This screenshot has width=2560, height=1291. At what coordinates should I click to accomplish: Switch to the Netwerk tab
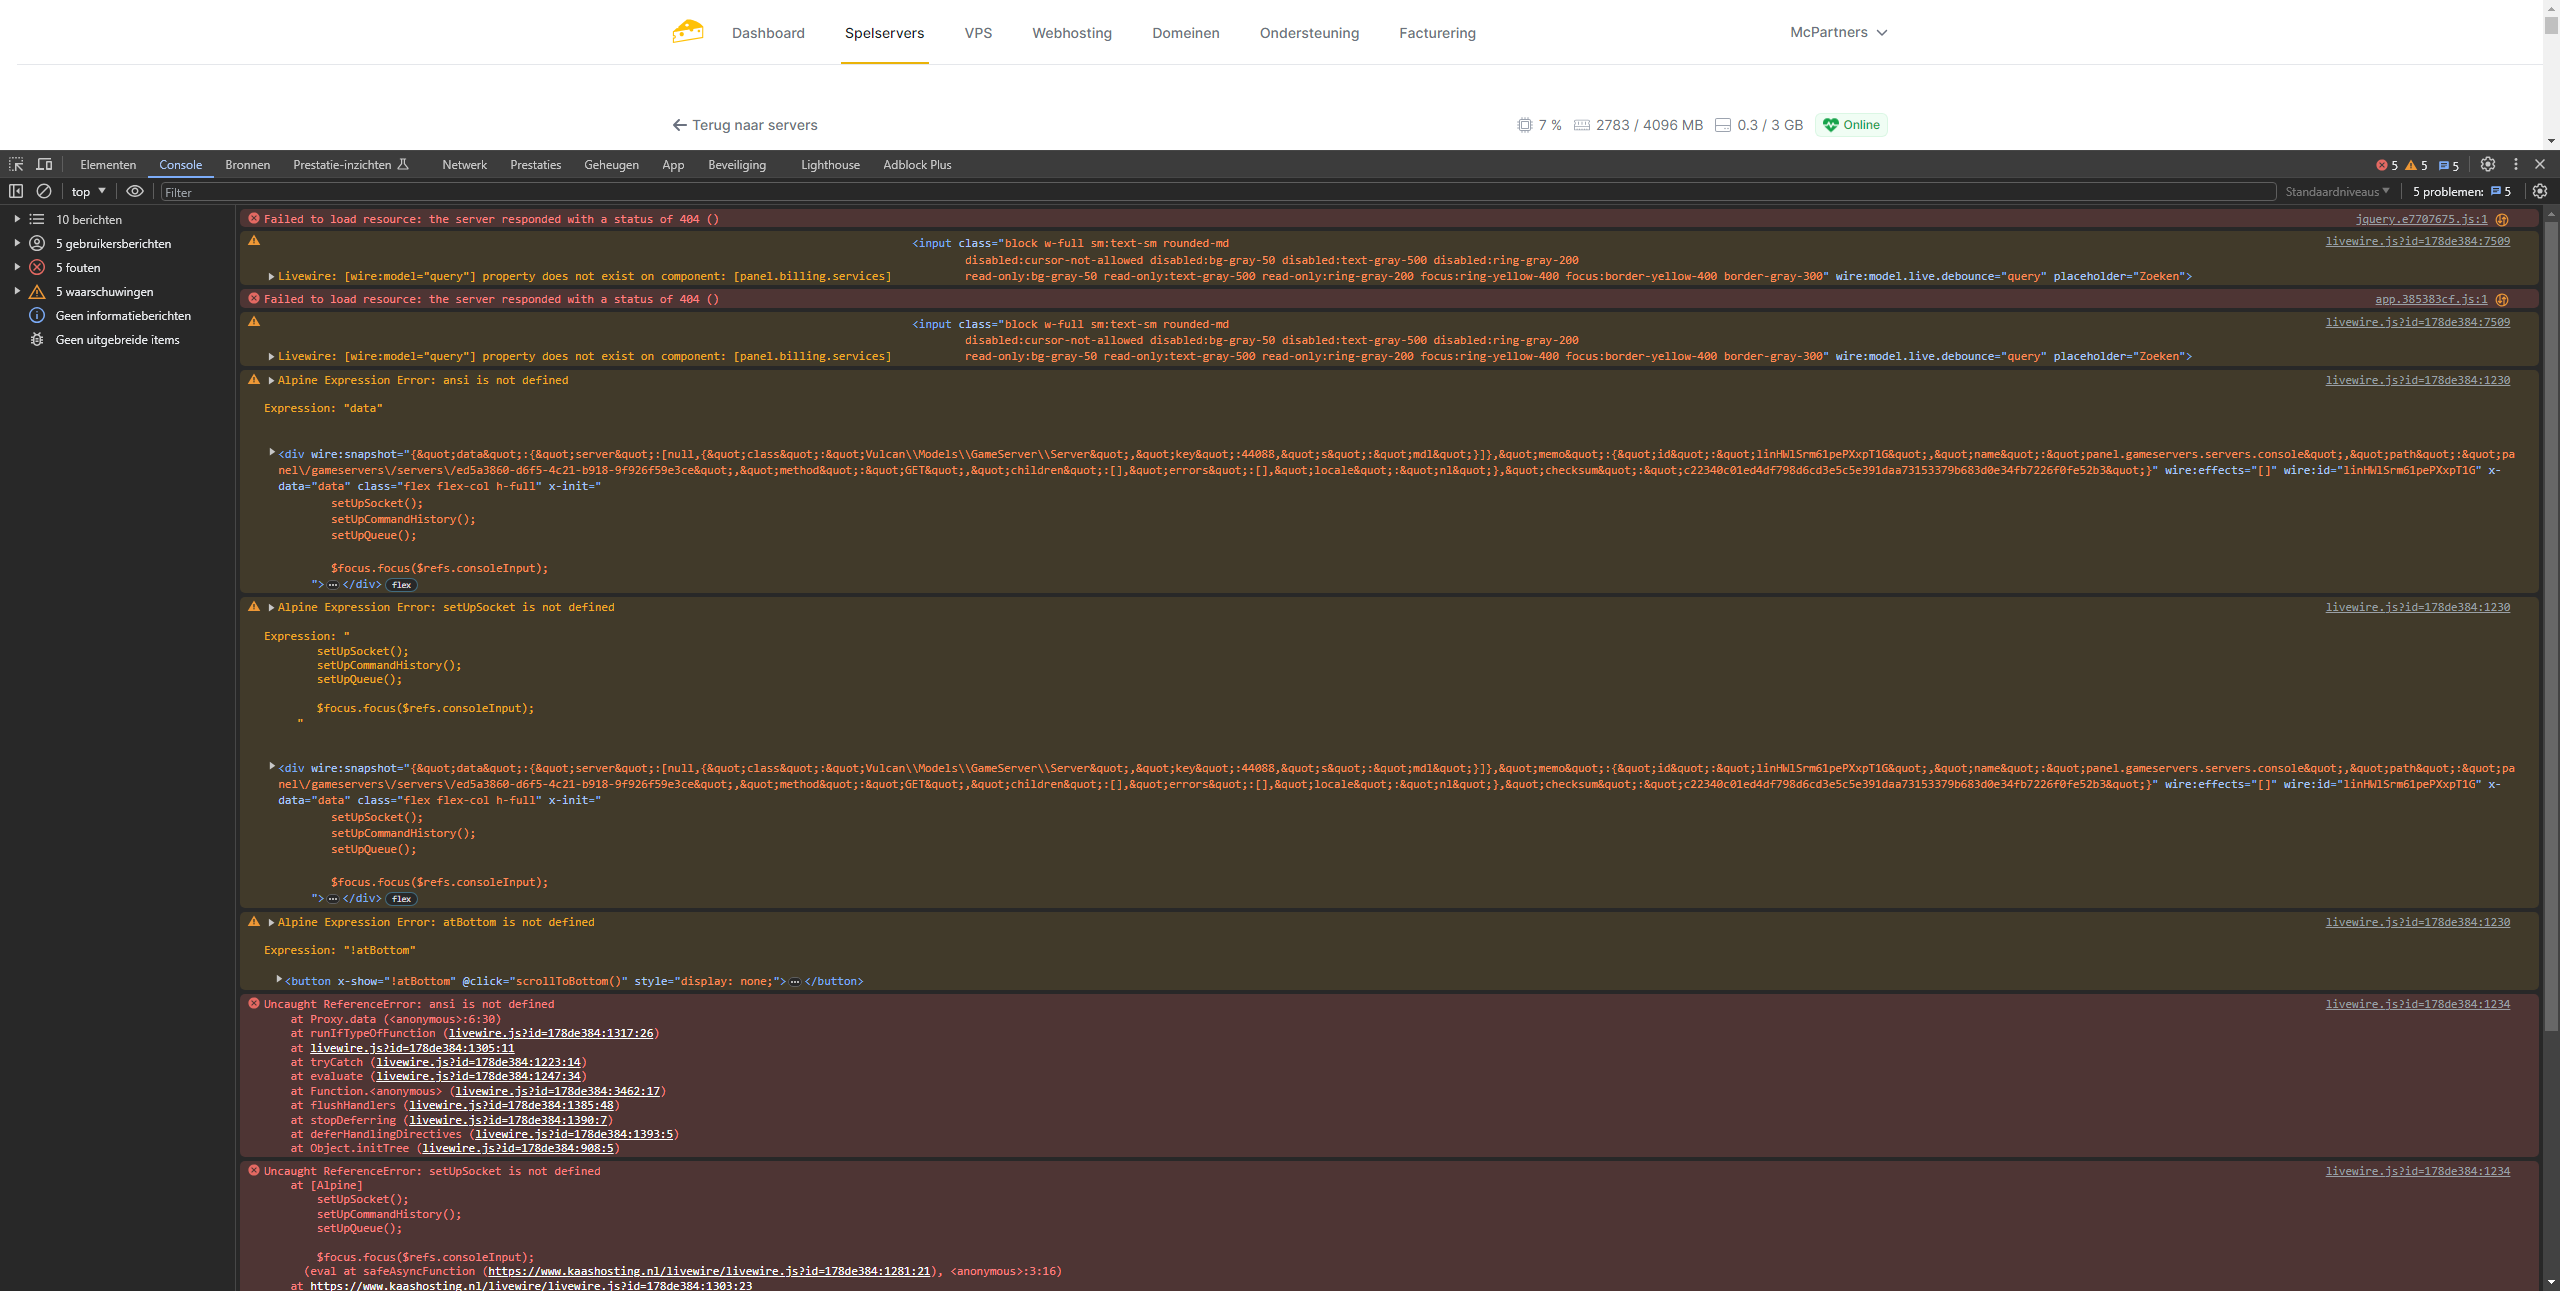(464, 165)
